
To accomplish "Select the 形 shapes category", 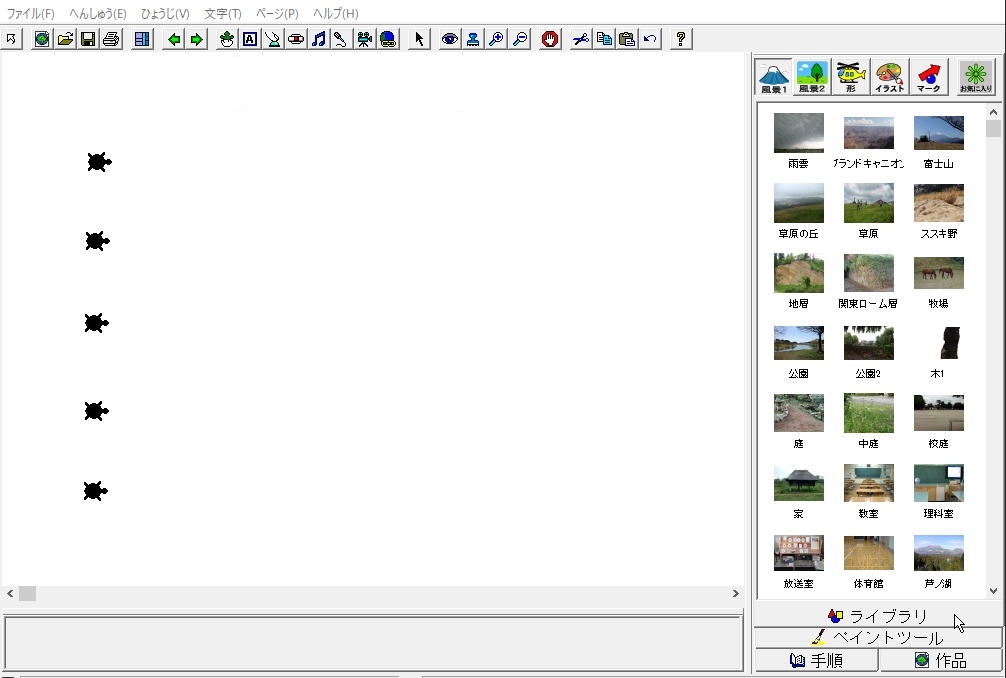I will tap(850, 77).
